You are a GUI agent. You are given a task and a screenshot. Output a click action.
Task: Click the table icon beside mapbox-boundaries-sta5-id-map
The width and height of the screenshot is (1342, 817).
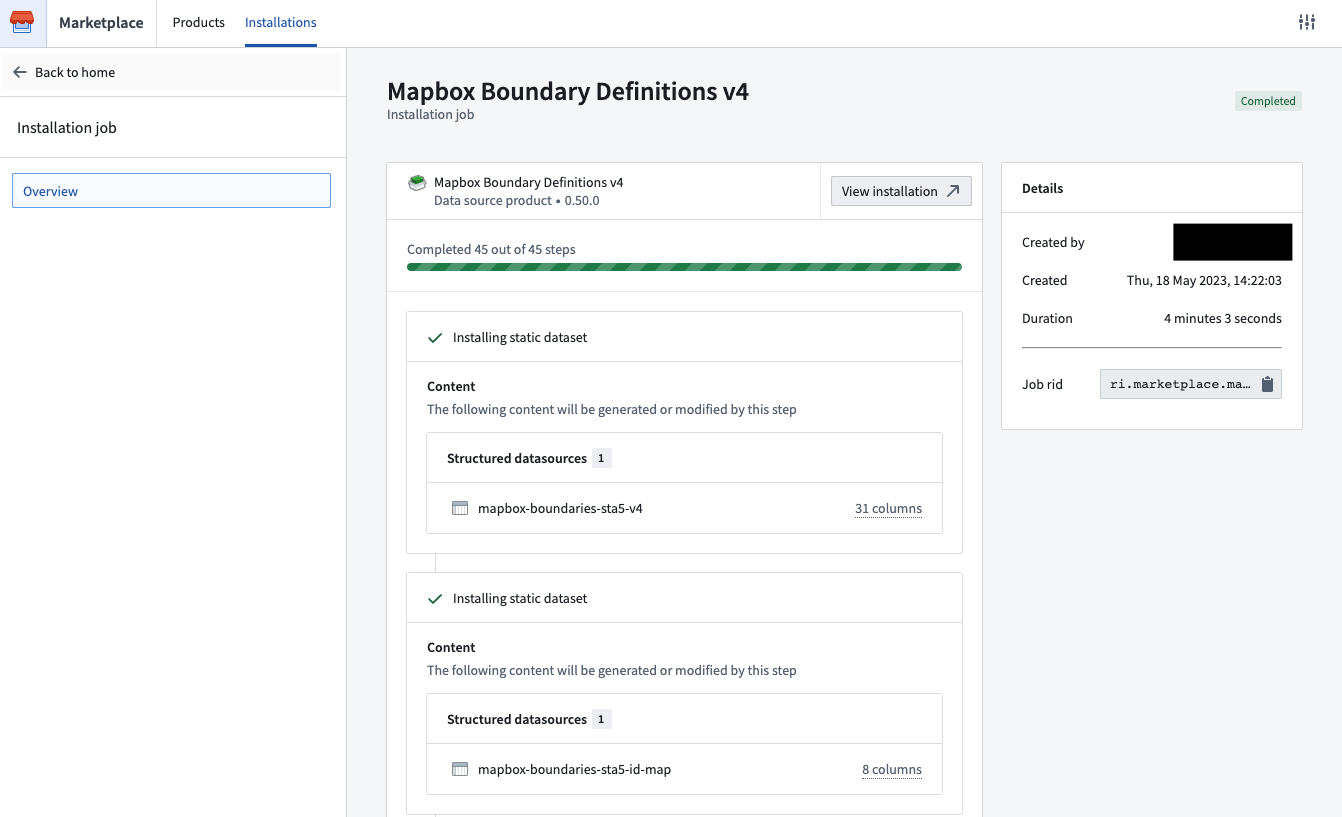(460, 769)
